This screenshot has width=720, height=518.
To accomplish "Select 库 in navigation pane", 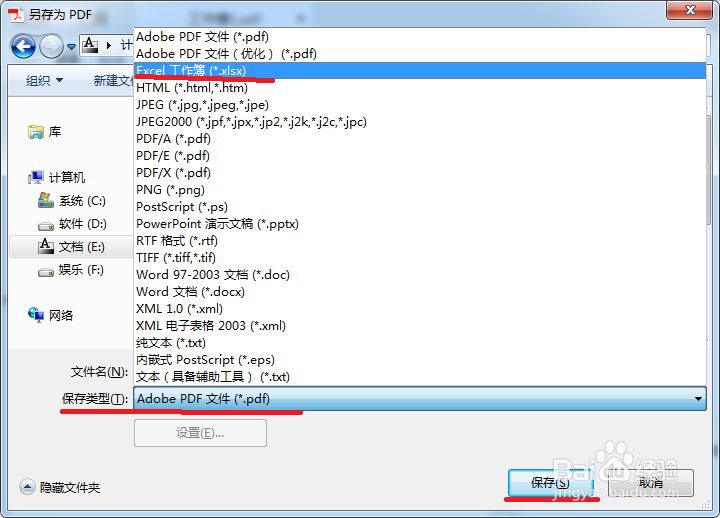I will tap(55, 132).
